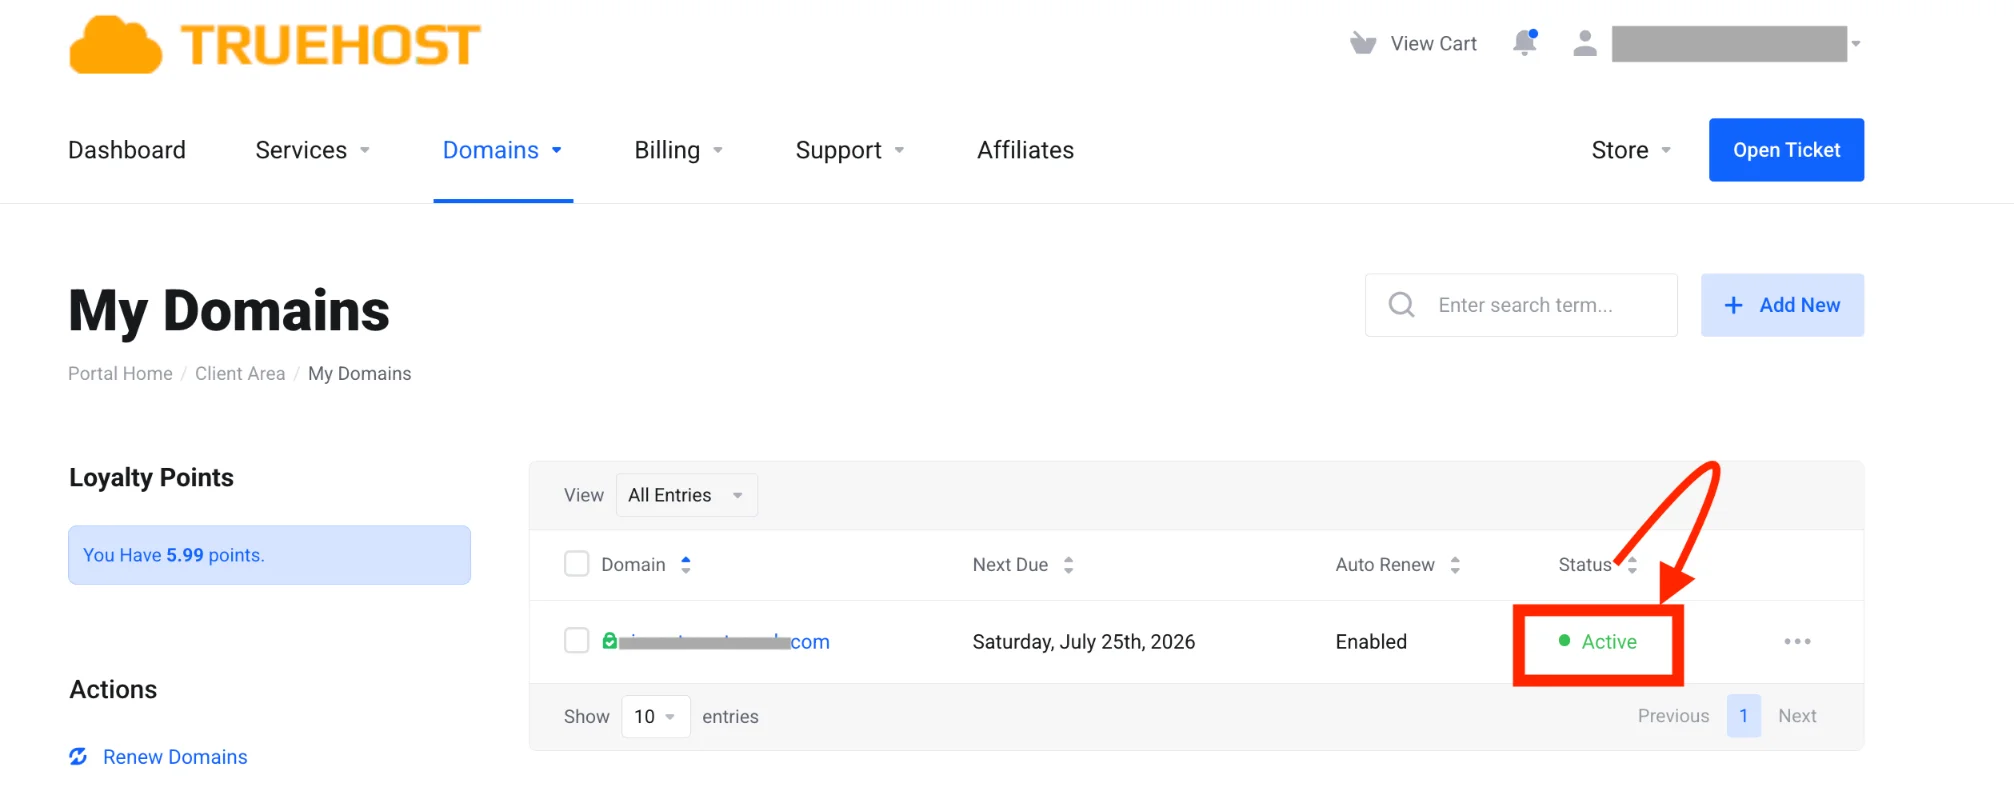Click the search magnifier icon
The height and width of the screenshot is (795, 2014).
point(1402,305)
